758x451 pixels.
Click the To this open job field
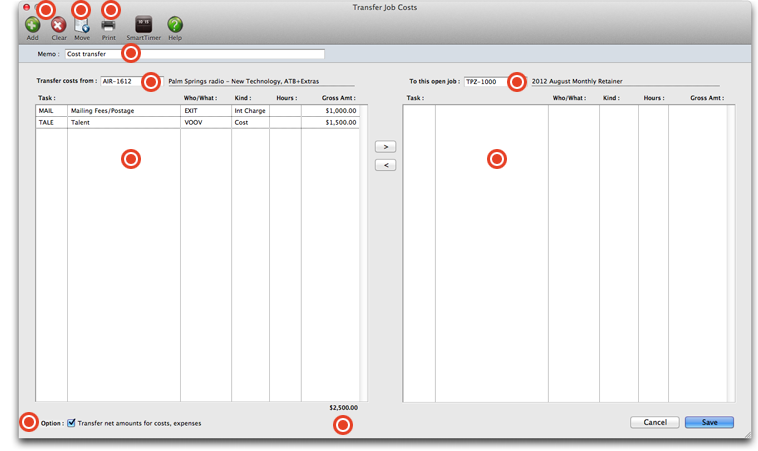(x=485, y=82)
